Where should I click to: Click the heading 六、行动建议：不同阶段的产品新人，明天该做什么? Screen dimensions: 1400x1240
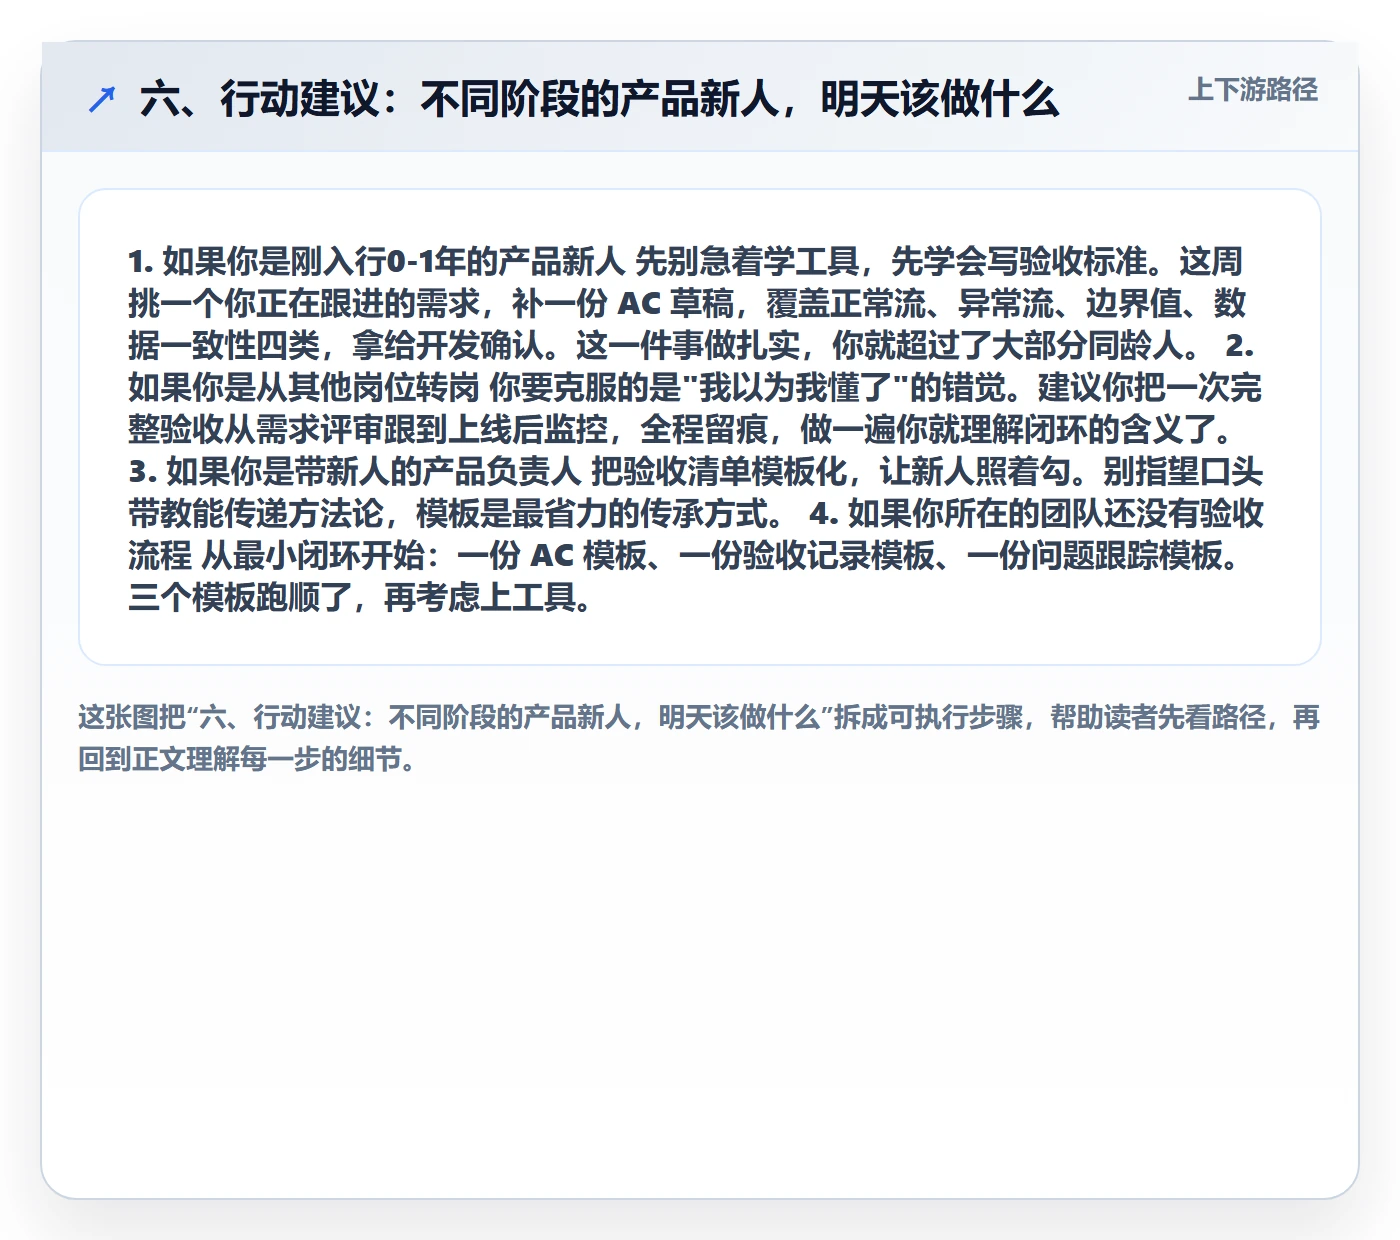point(599,99)
